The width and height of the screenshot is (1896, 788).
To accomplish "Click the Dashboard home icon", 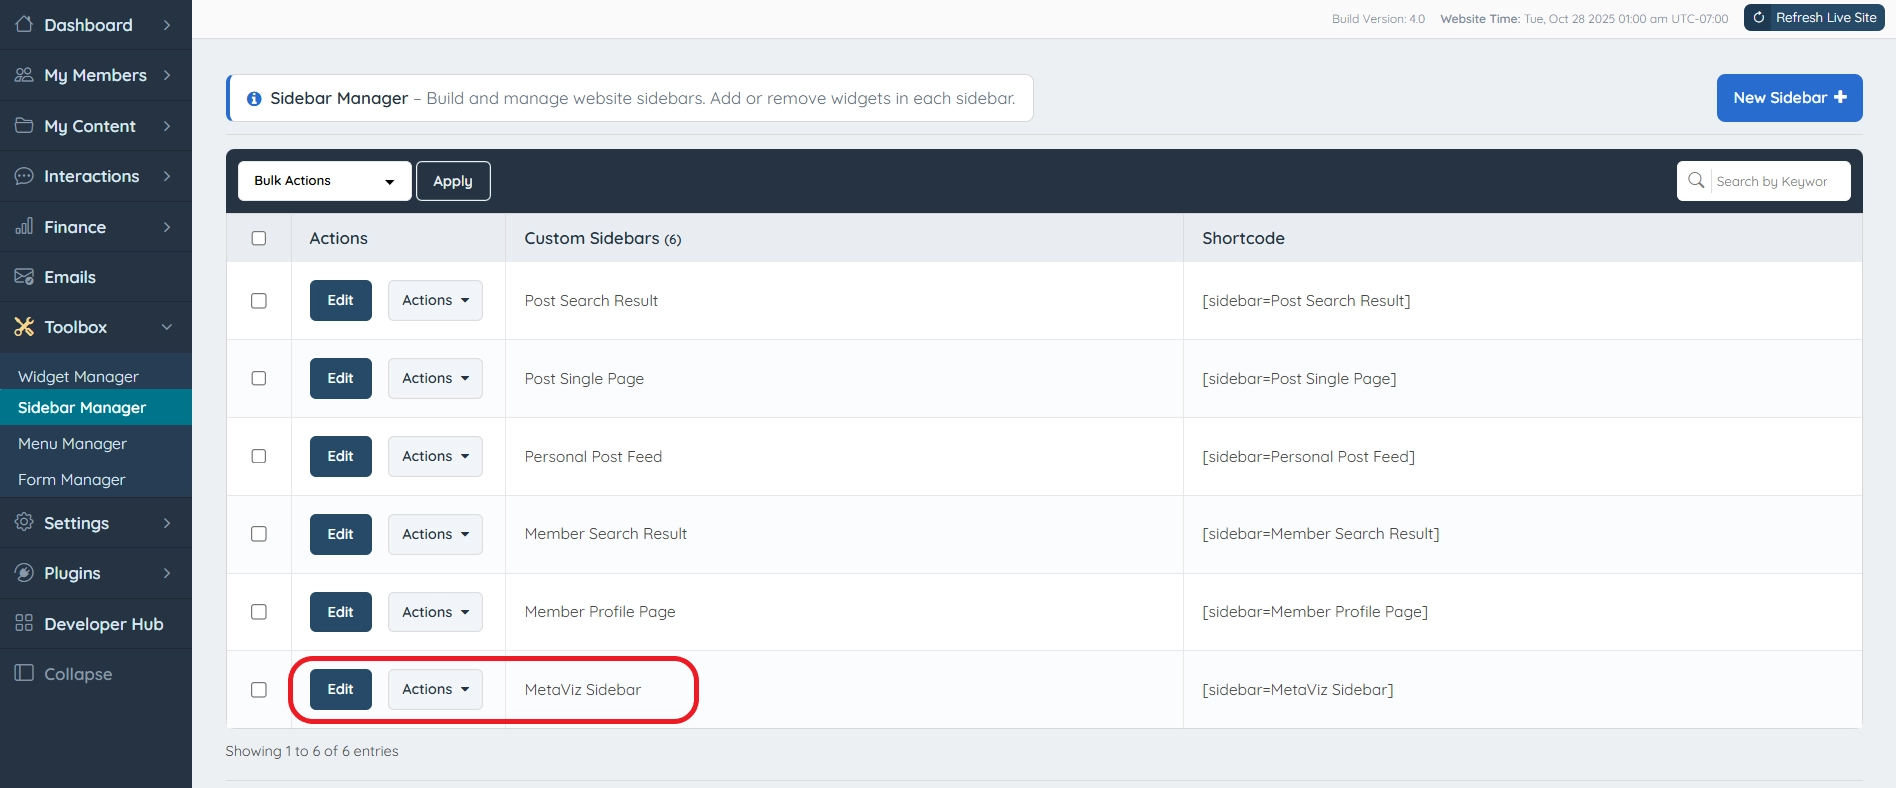I will coord(24,24).
